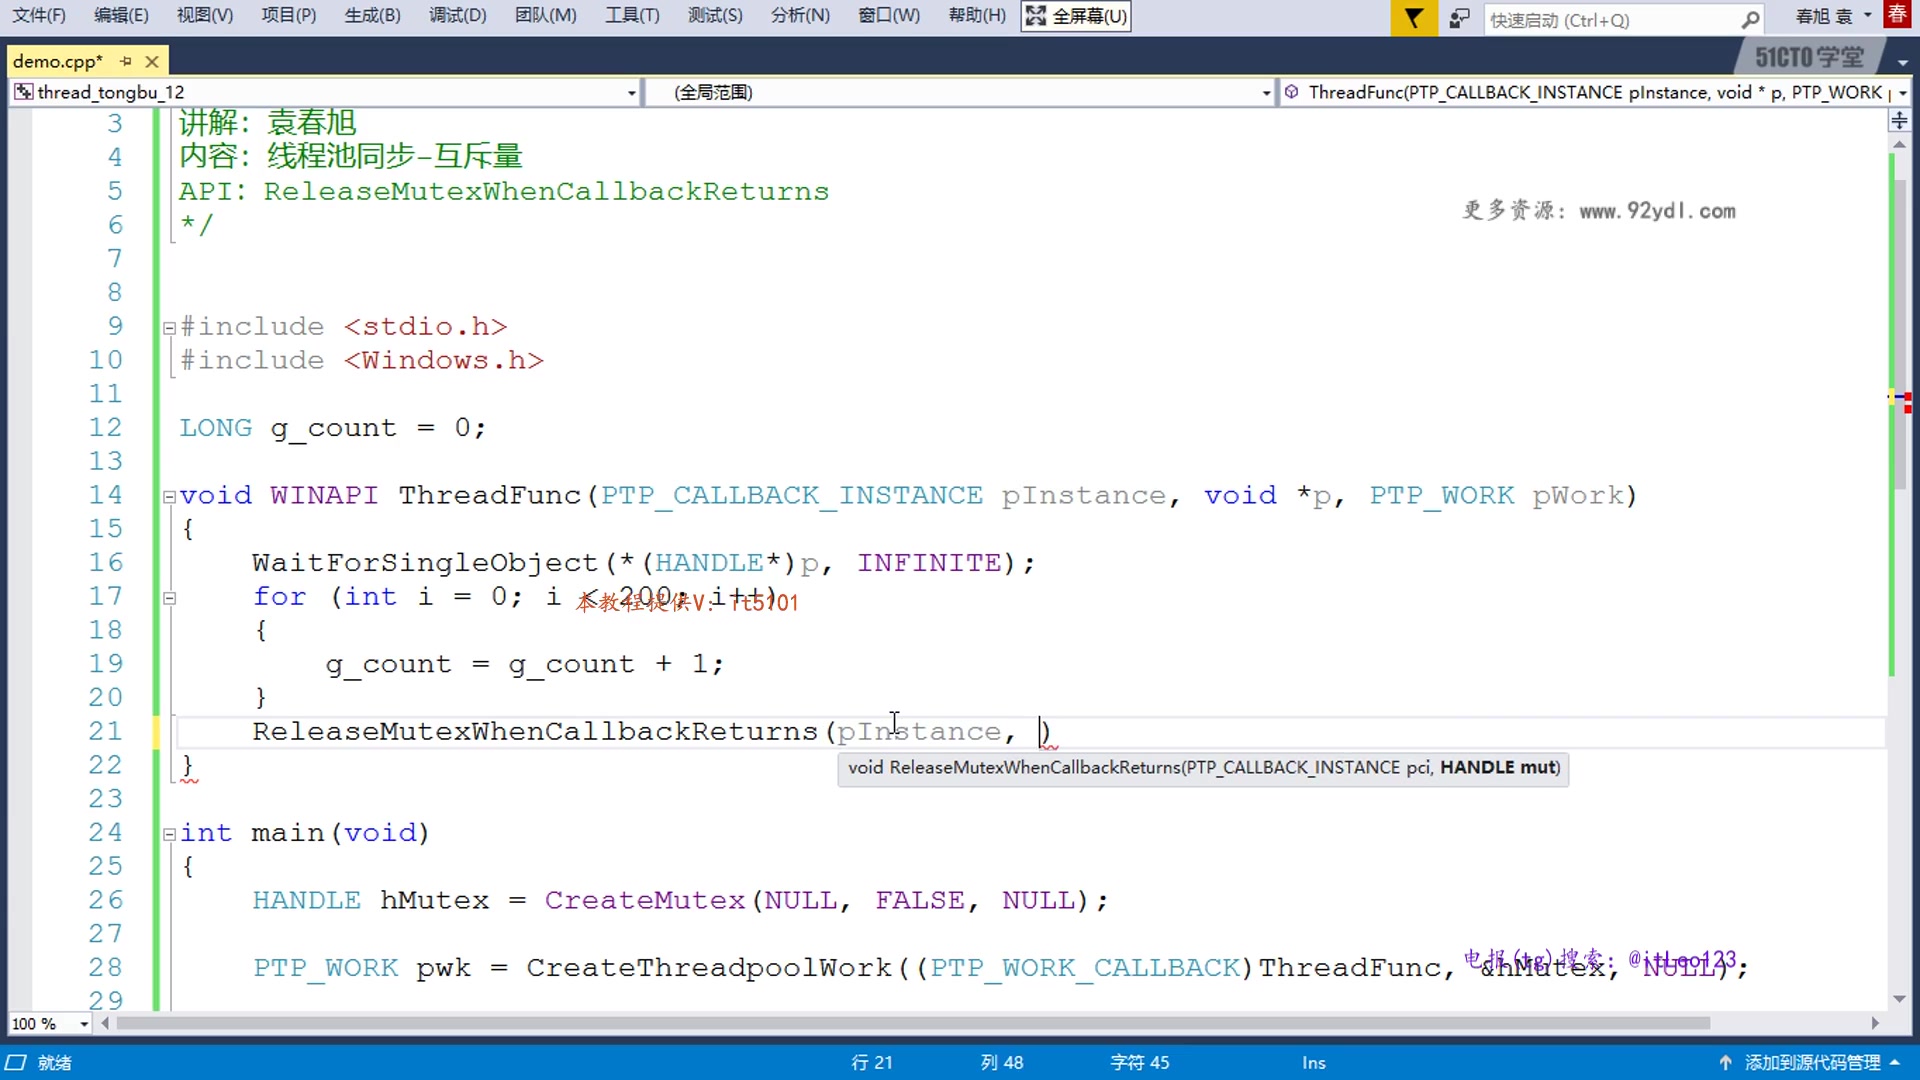Toggle full screen mode off
This screenshot has height=1080, width=1920.
click(x=1076, y=16)
